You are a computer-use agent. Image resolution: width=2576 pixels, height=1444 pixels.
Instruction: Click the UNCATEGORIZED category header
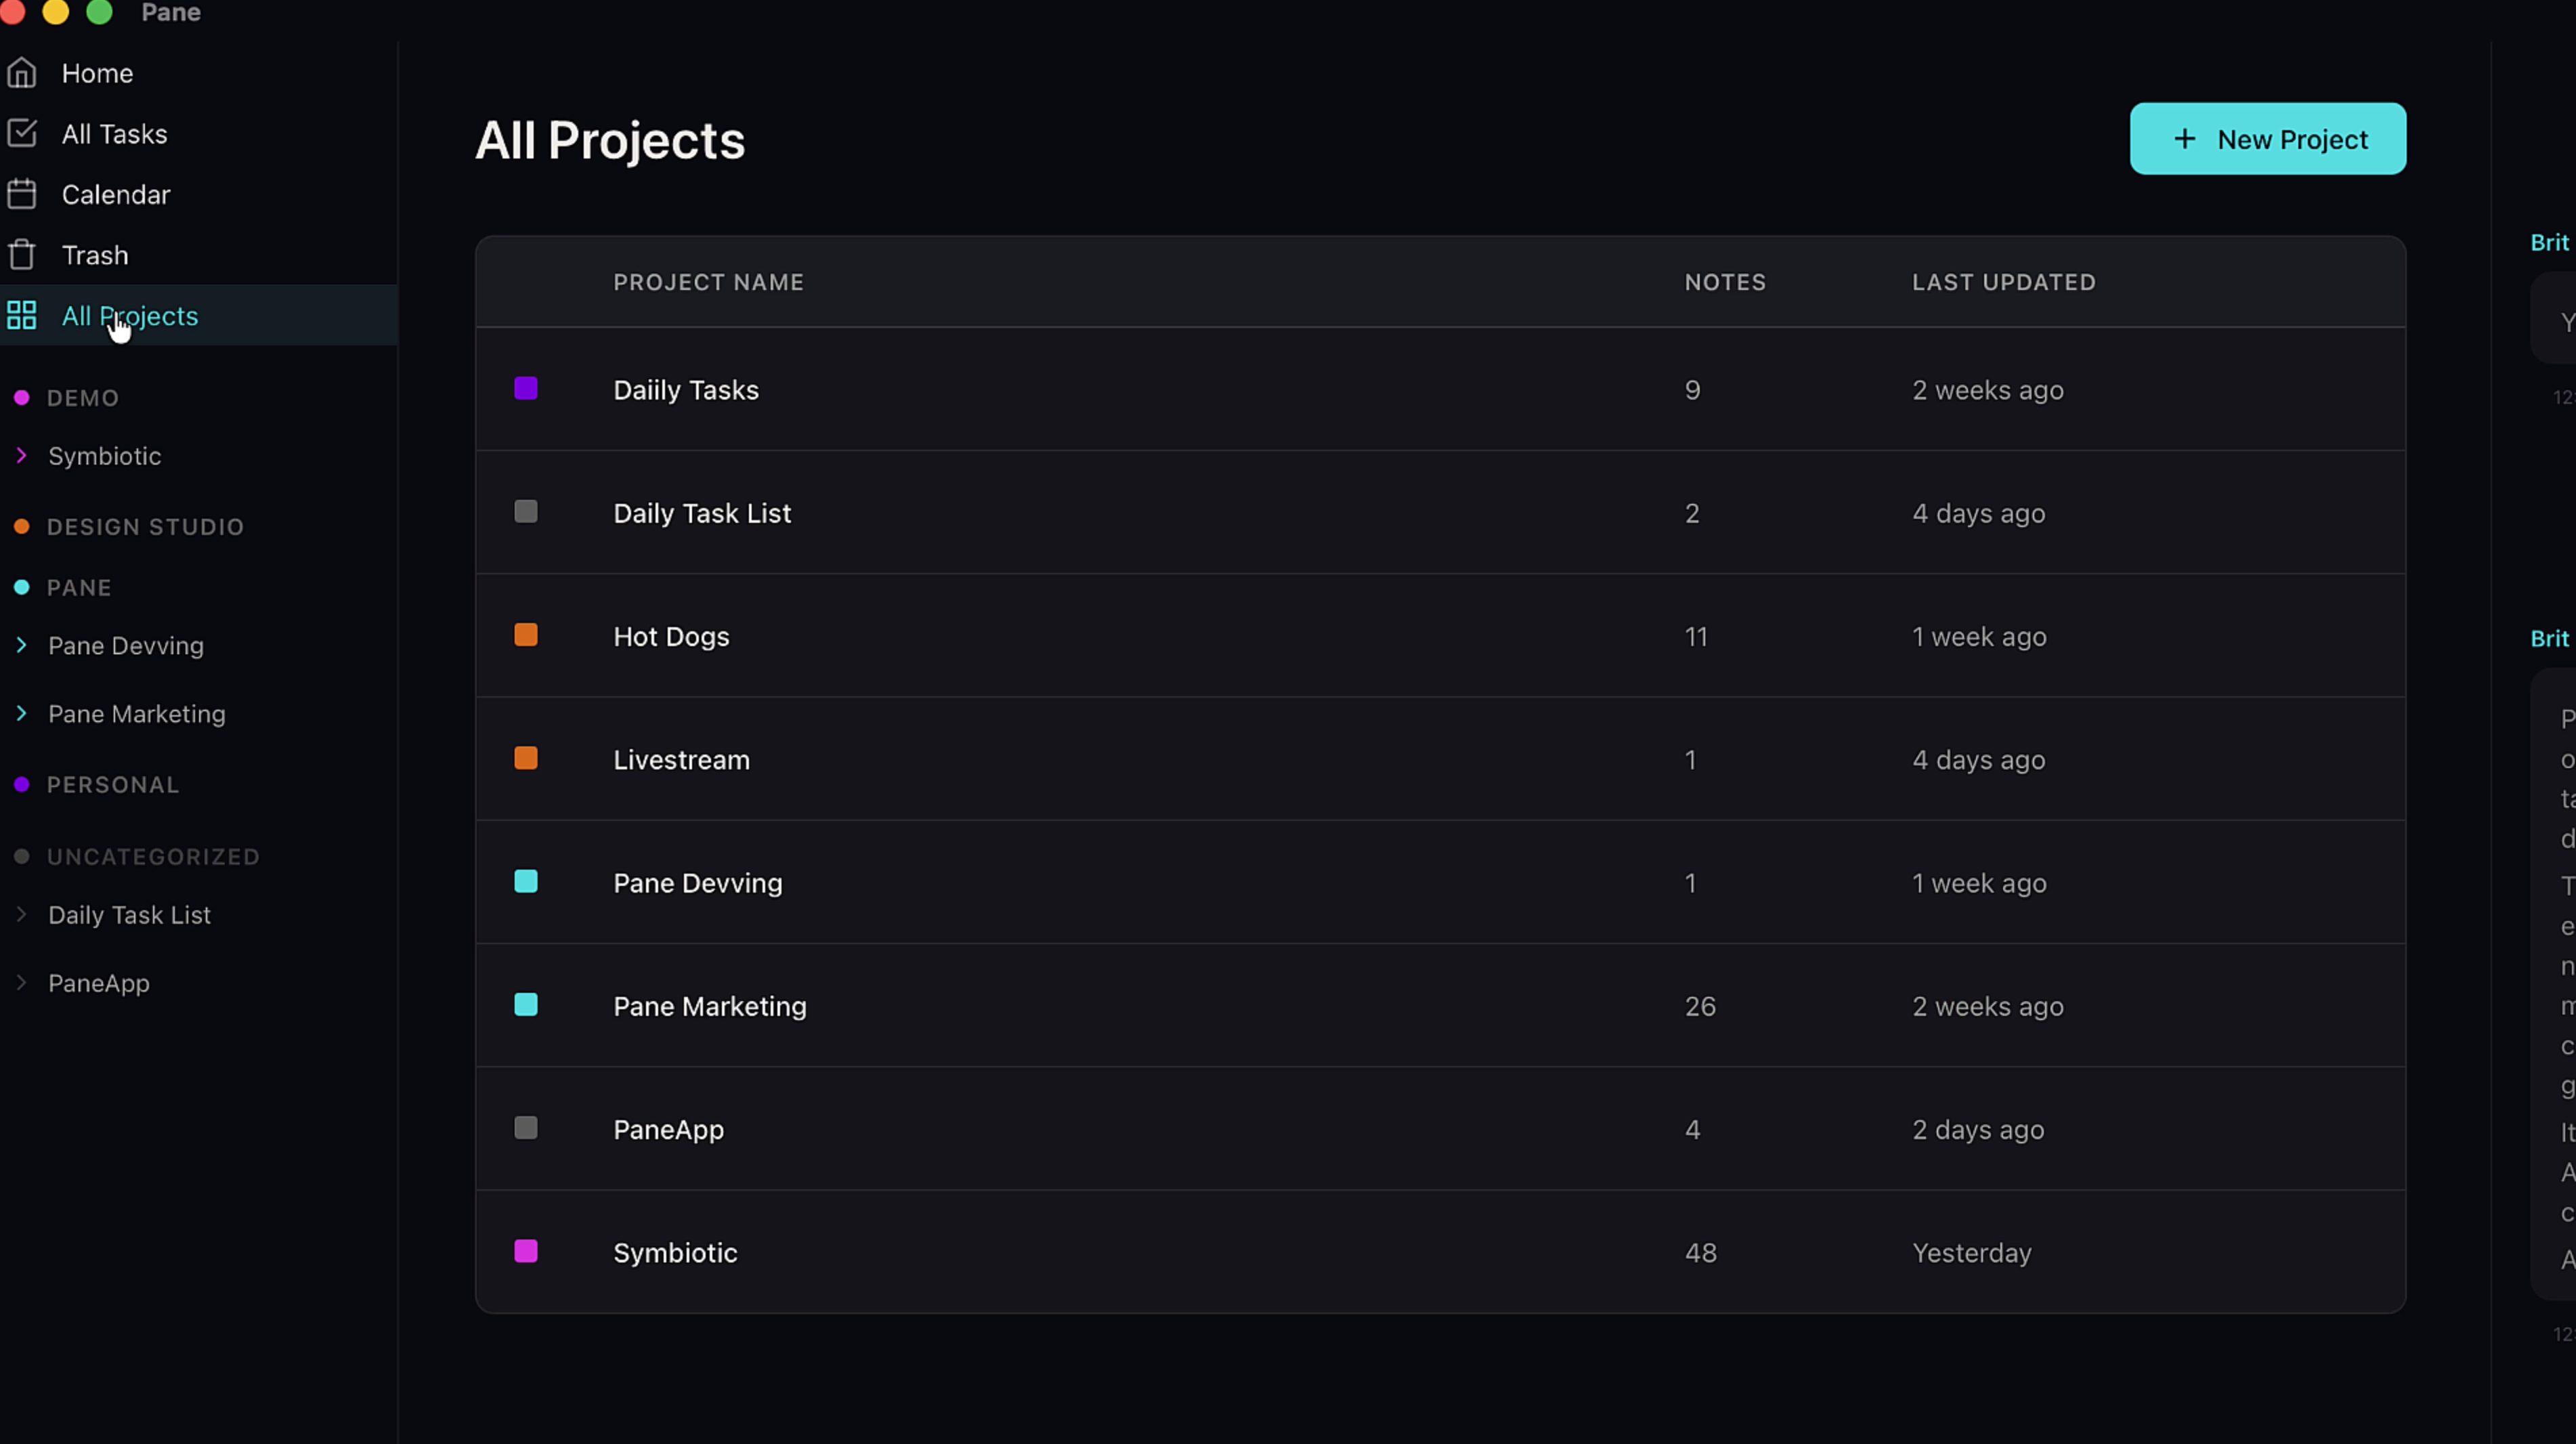click(x=153, y=857)
